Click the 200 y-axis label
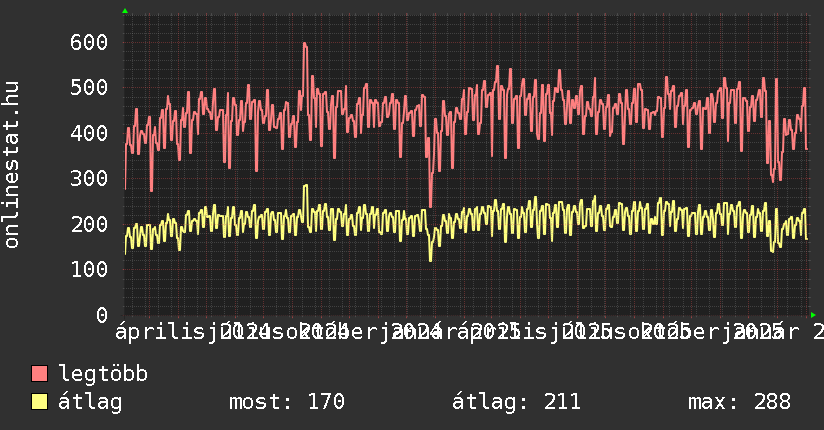 89,224
